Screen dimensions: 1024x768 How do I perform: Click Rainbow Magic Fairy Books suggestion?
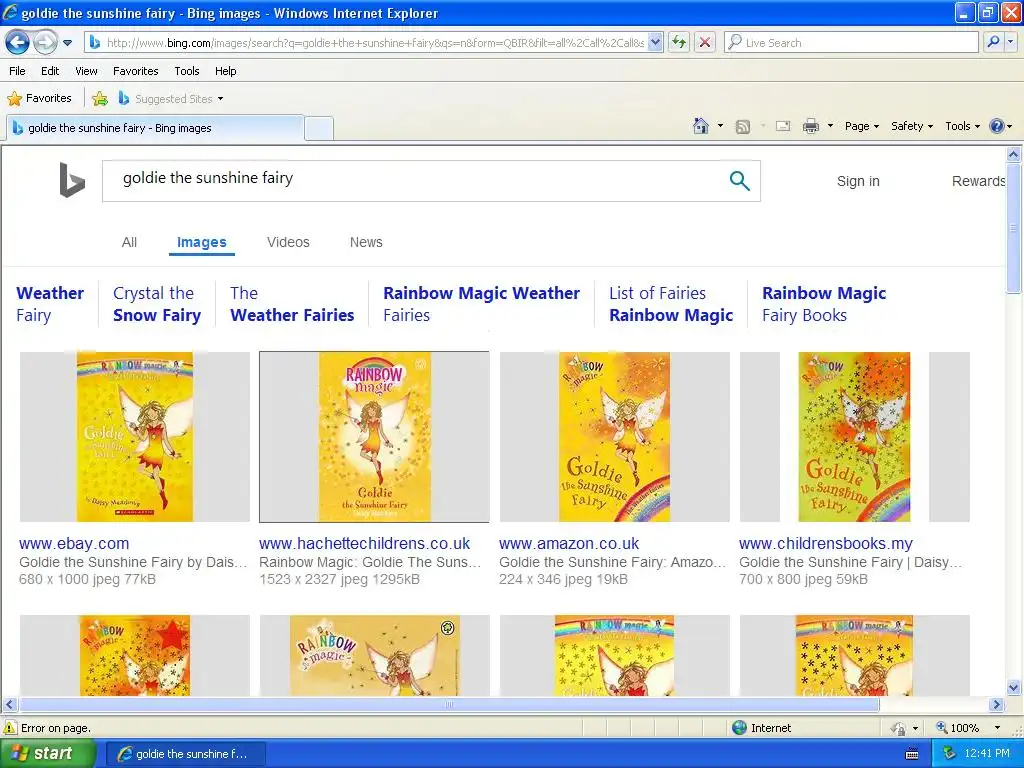[x=824, y=304]
